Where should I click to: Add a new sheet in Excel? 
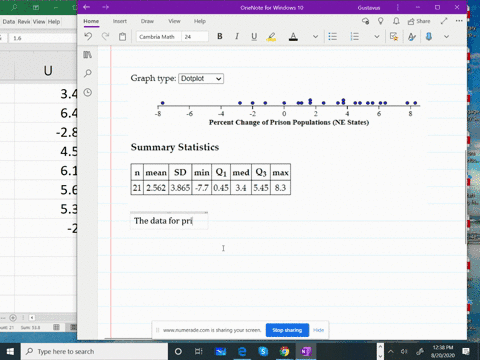click(13, 318)
